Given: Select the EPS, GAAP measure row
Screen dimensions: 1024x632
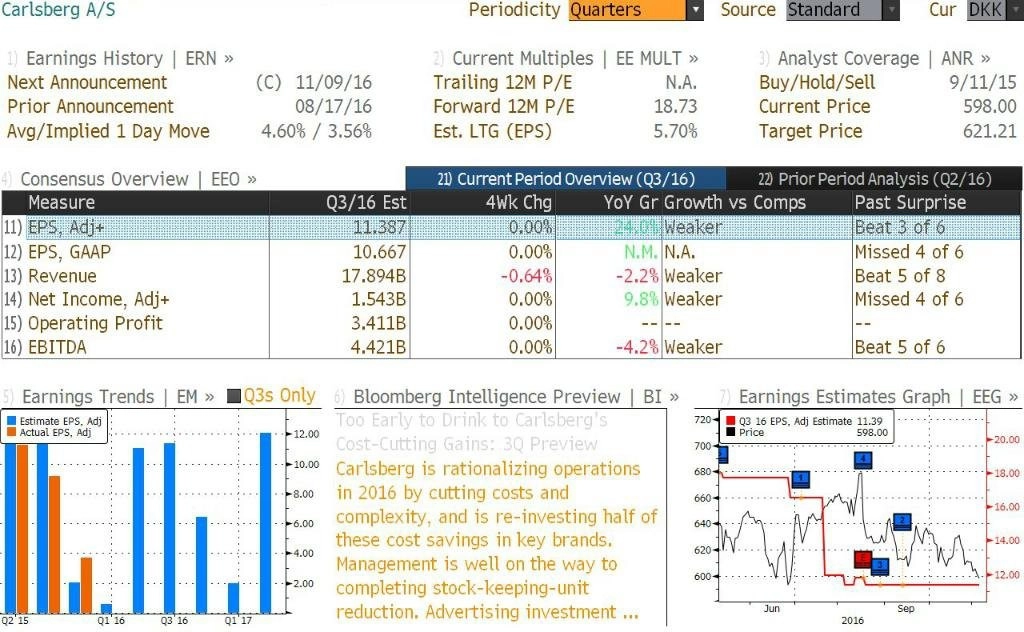Looking at the screenshot, I should click(511, 252).
